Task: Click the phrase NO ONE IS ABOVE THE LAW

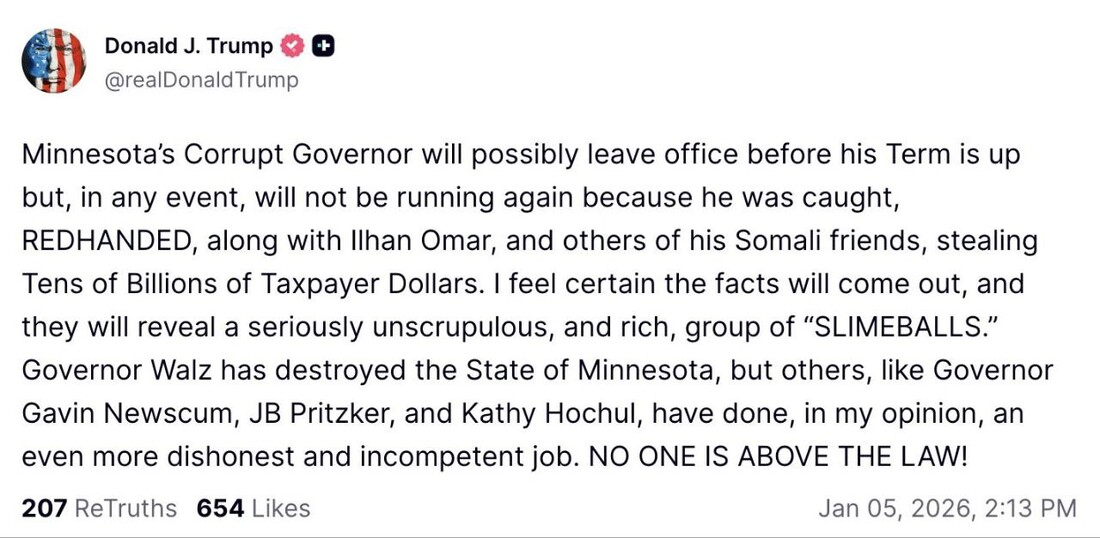Action: (x=778, y=455)
